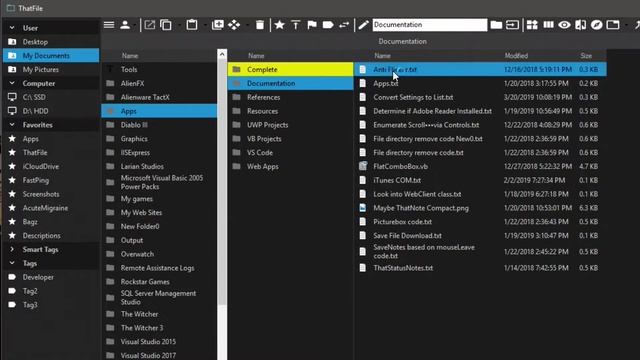Collapse the Tags section in sidebar

(12, 263)
